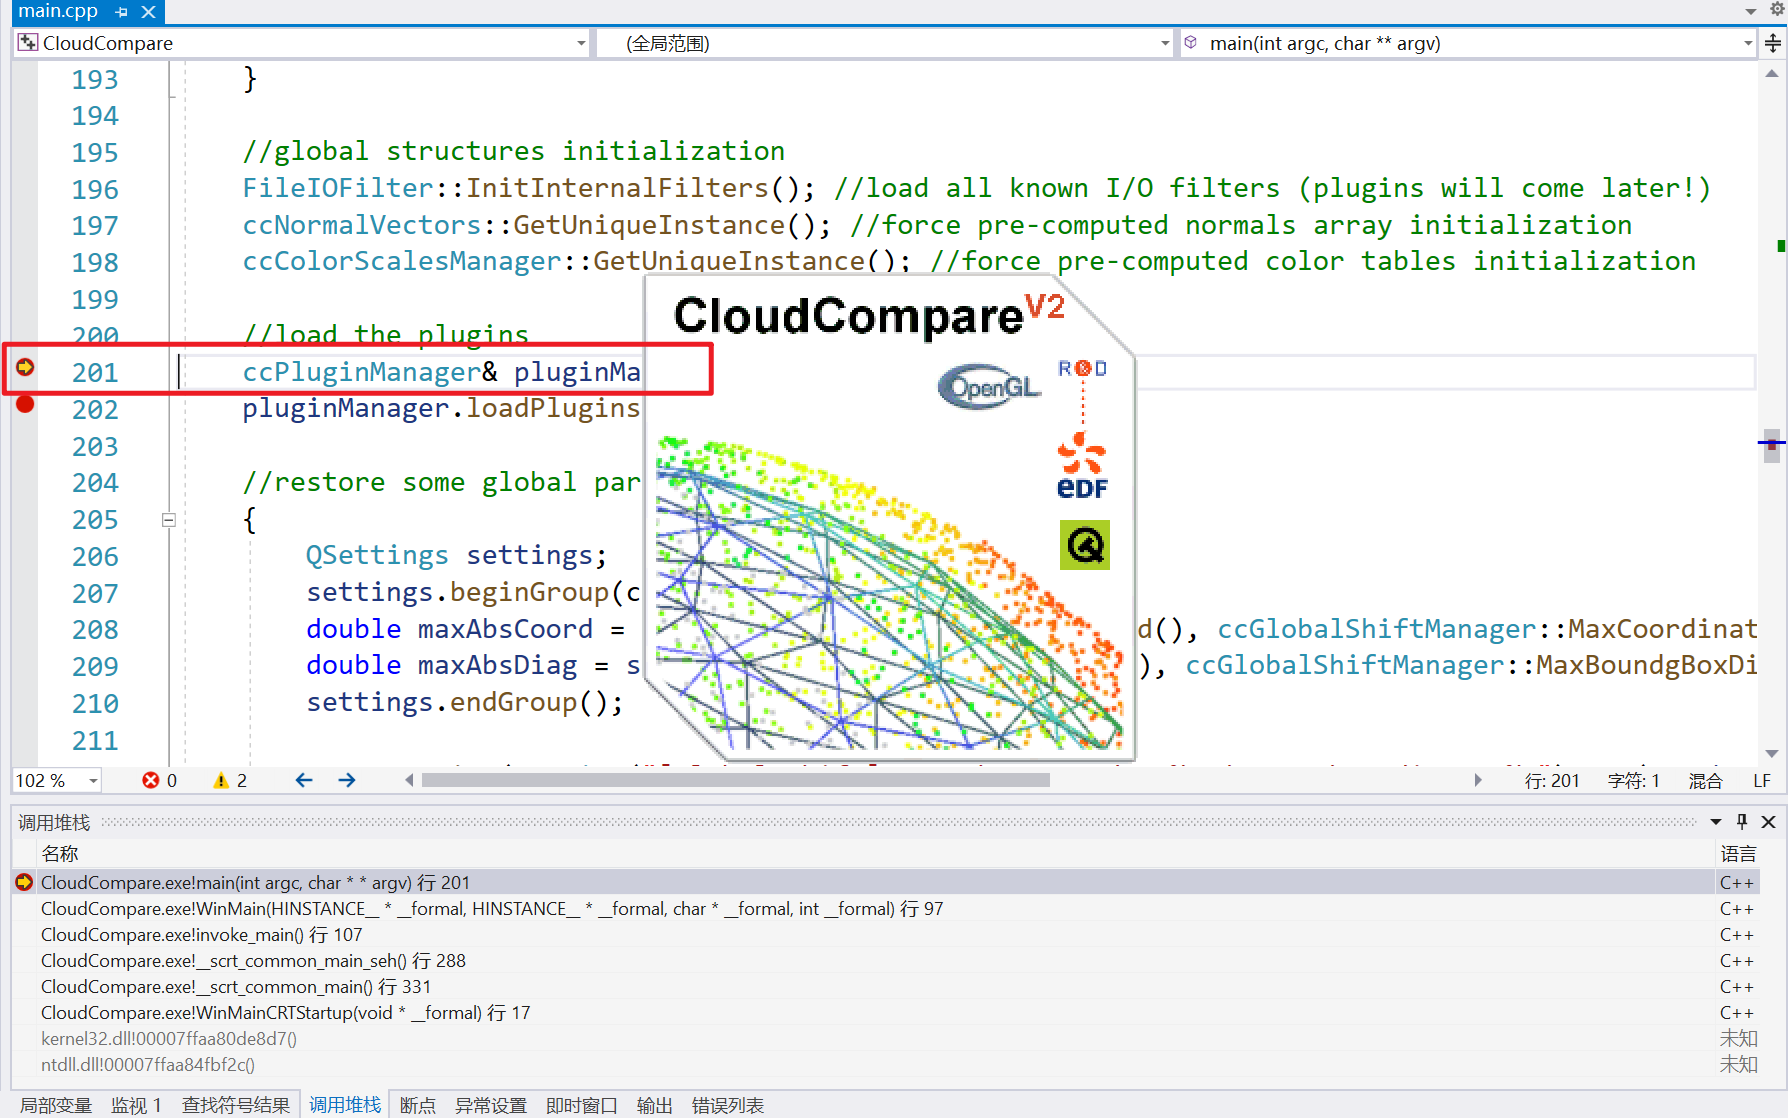
Task: Pin the main.cpp tab
Action: pyautogui.click(x=122, y=12)
